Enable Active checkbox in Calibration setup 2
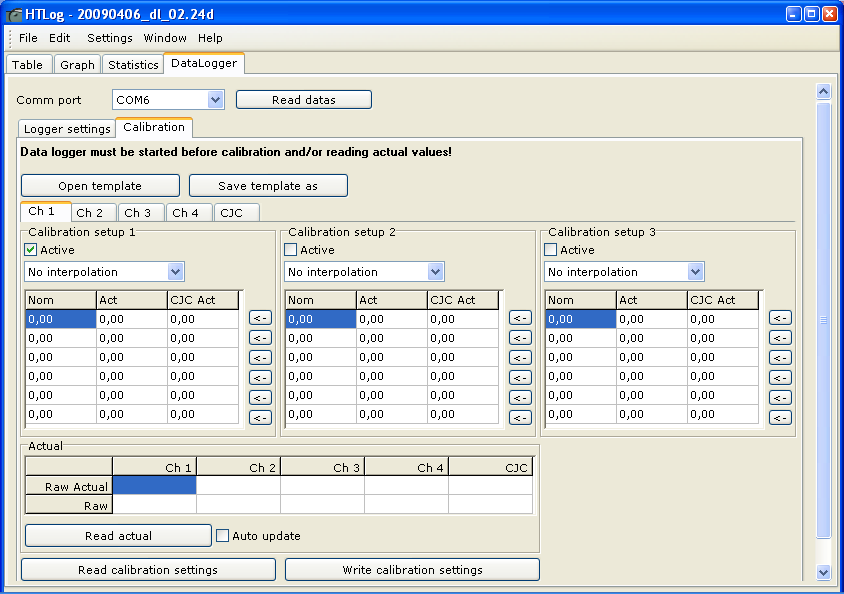This screenshot has height=594, width=844. (x=291, y=250)
